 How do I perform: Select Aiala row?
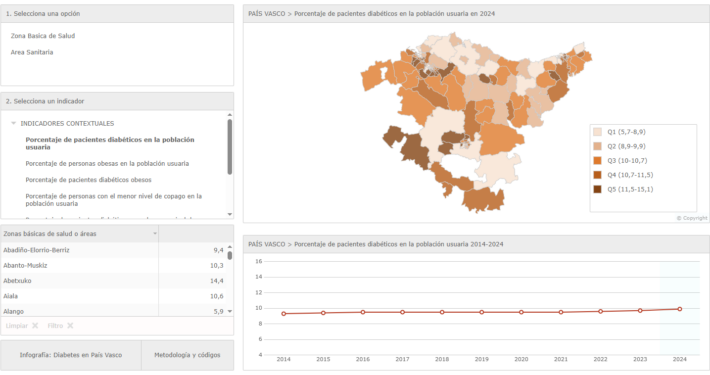coord(112,296)
